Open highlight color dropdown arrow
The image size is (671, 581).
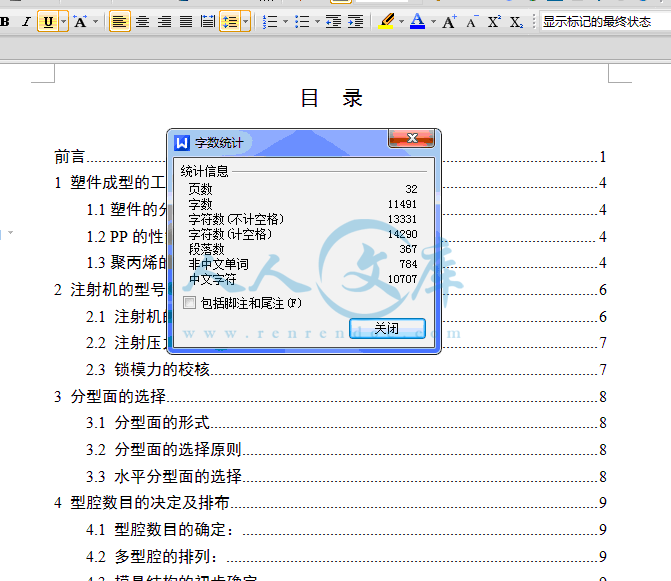401,21
